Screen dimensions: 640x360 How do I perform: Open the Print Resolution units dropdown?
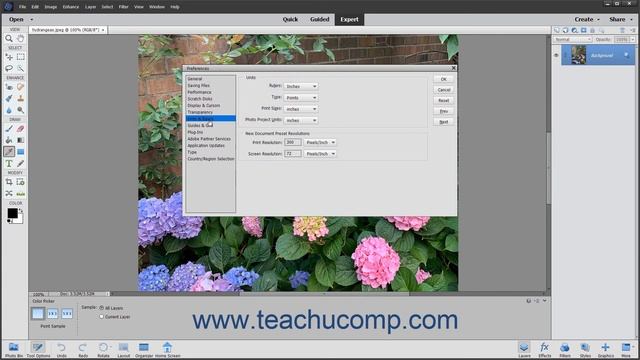click(320, 142)
